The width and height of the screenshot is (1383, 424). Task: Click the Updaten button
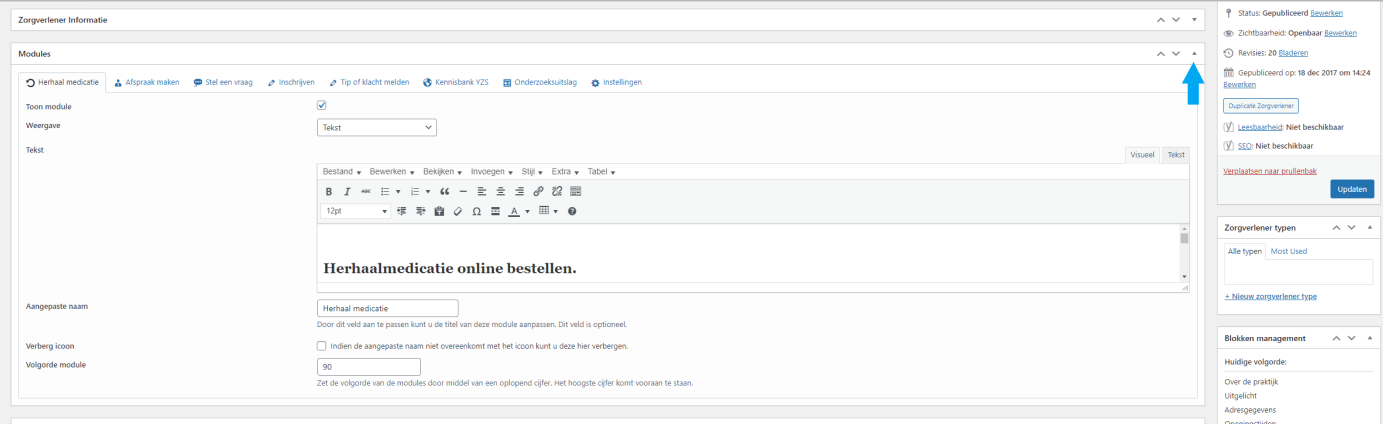[1352, 189]
